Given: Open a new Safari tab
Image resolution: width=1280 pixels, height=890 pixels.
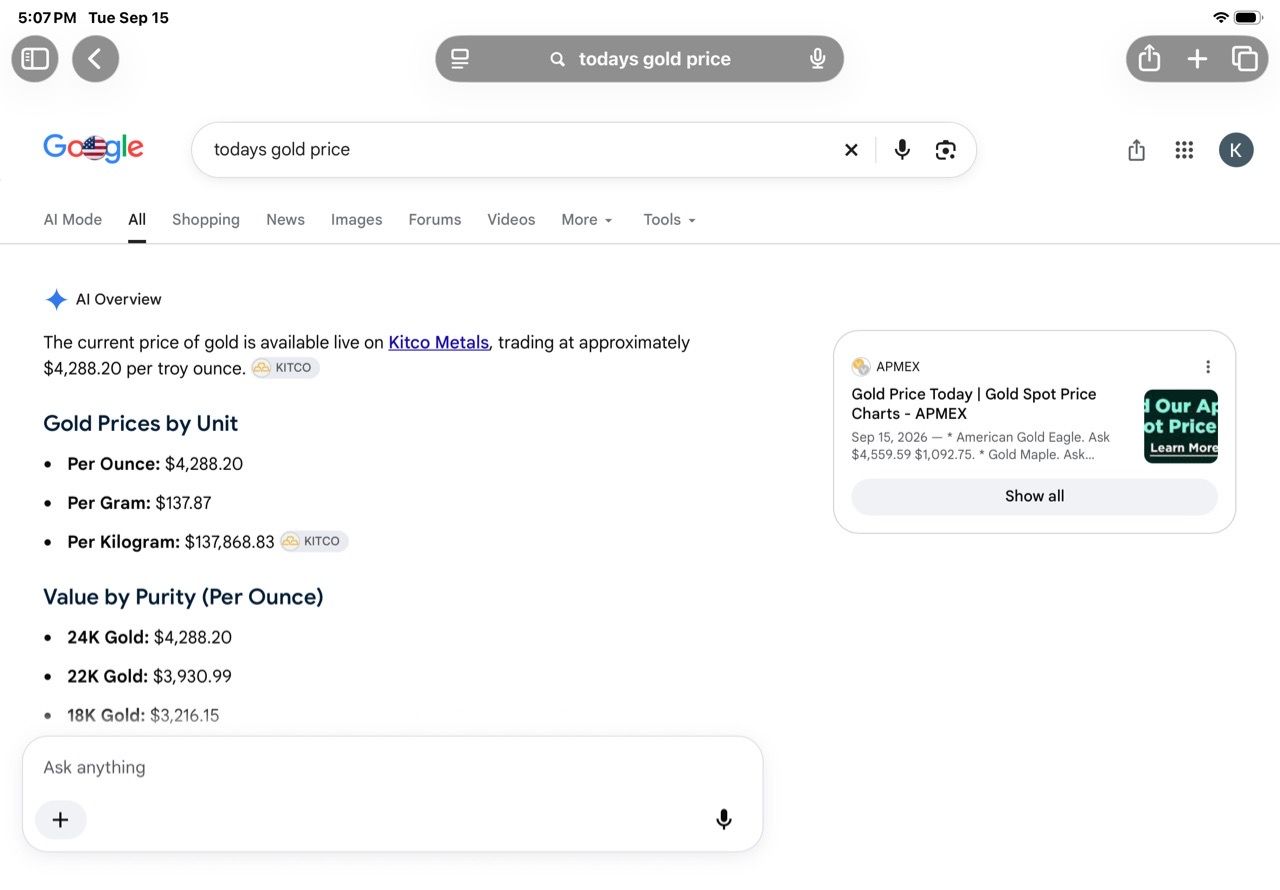Looking at the screenshot, I should tap(1197, 59).
